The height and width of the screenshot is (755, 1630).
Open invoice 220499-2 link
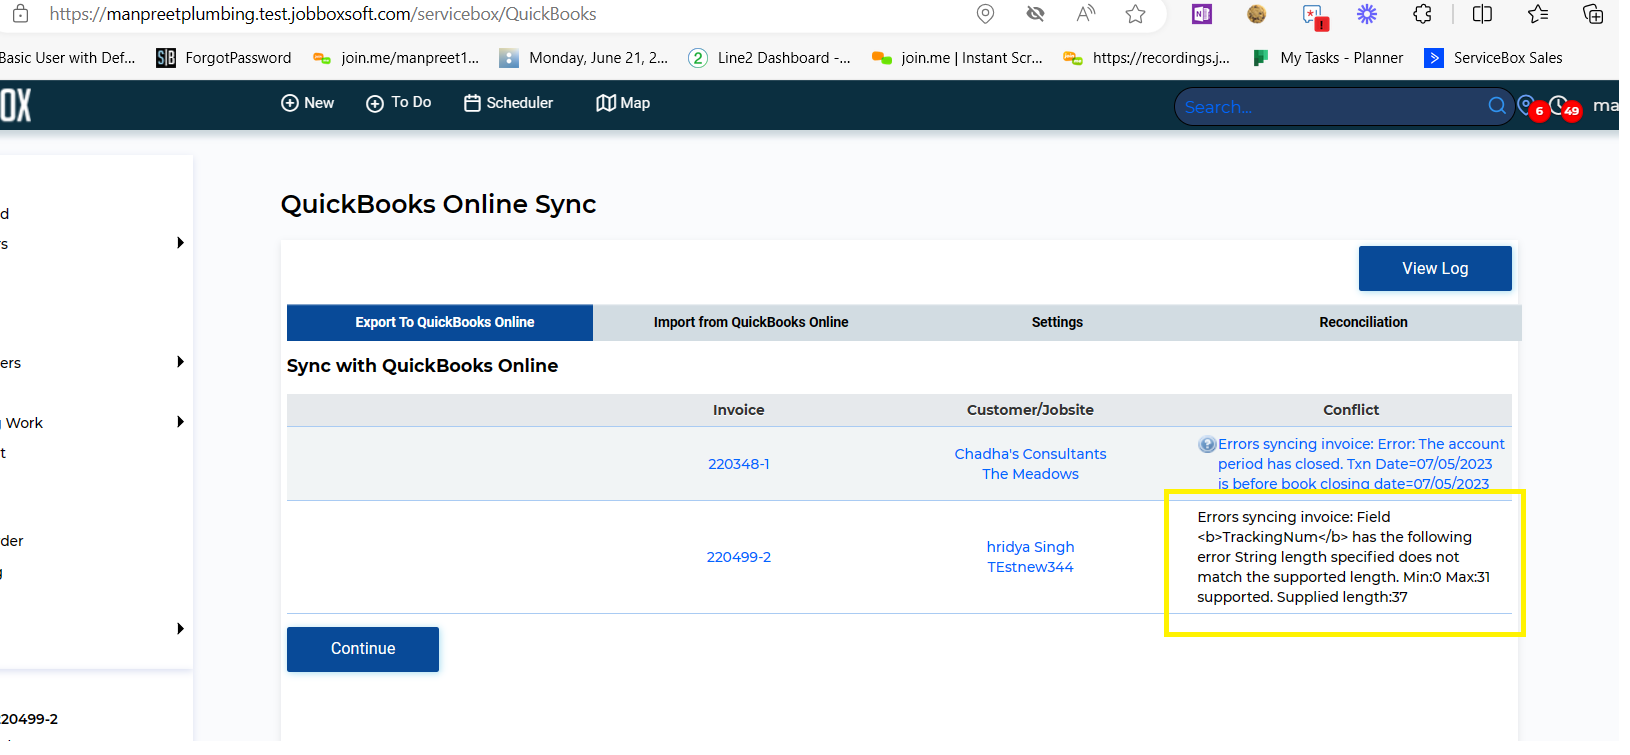tap(739, 557)
